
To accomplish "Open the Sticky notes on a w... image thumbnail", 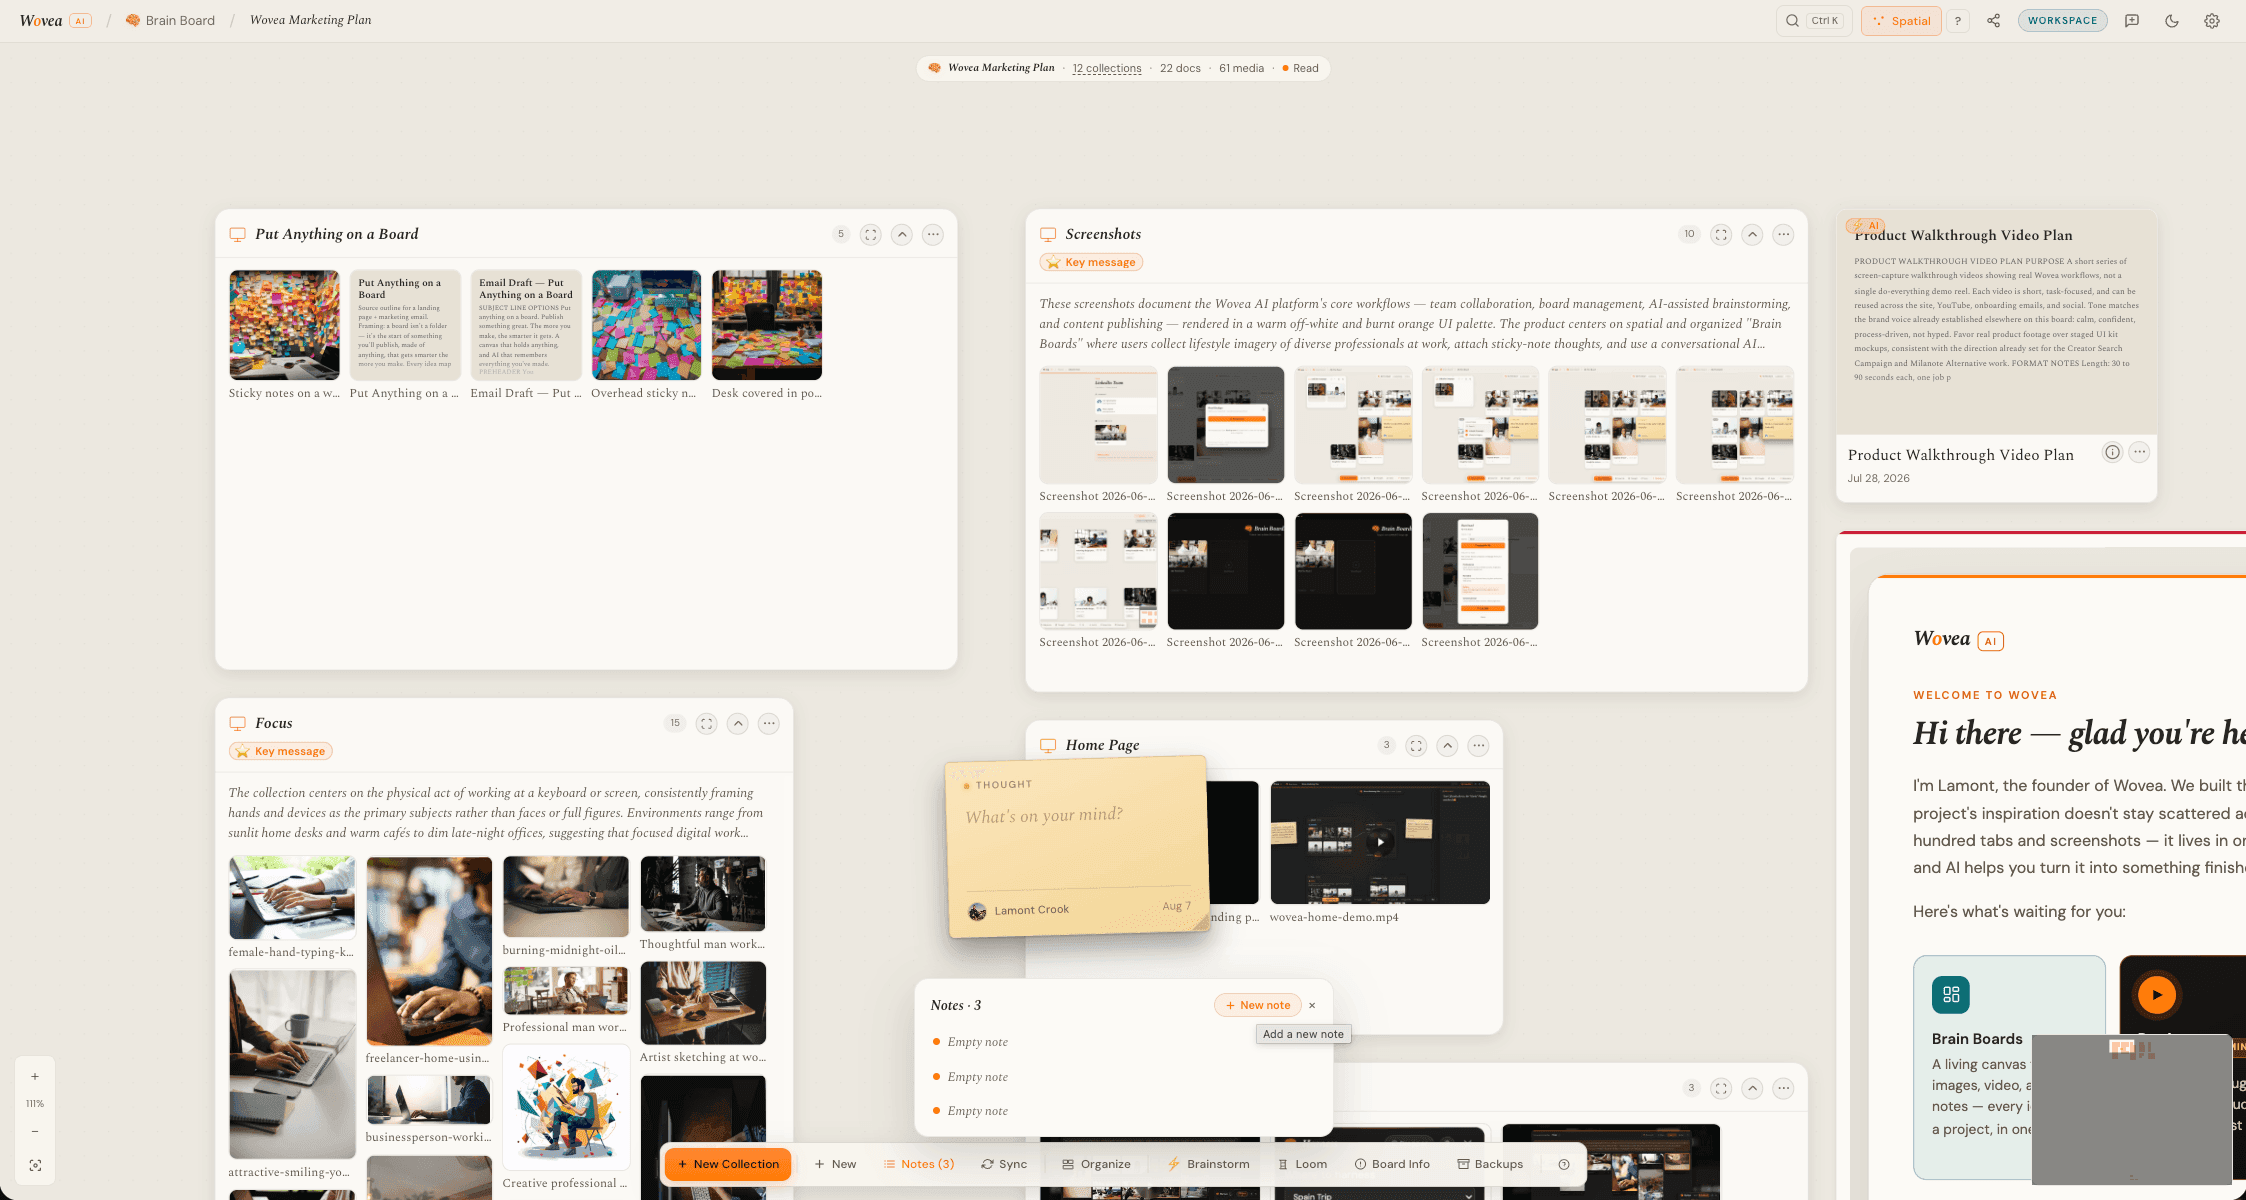I will 285,325.
